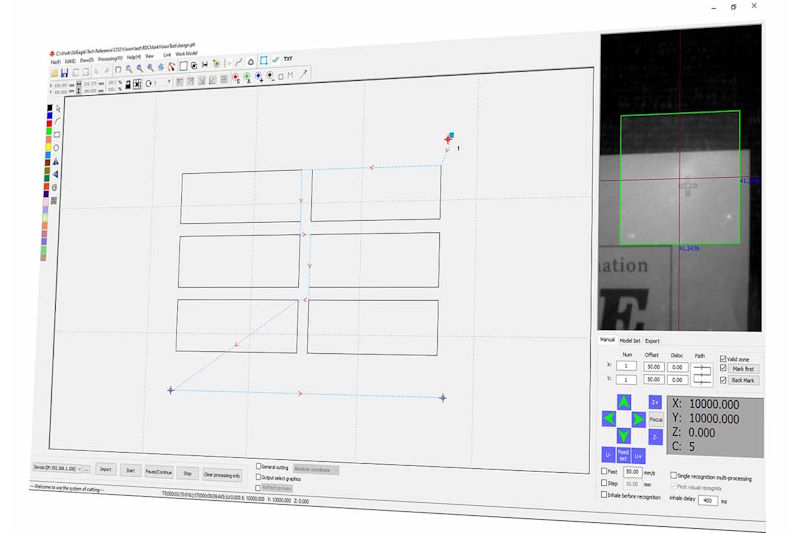Viewport: 800px width, 533px height.
Task: Click the Start button
Action: click(131, 469)
